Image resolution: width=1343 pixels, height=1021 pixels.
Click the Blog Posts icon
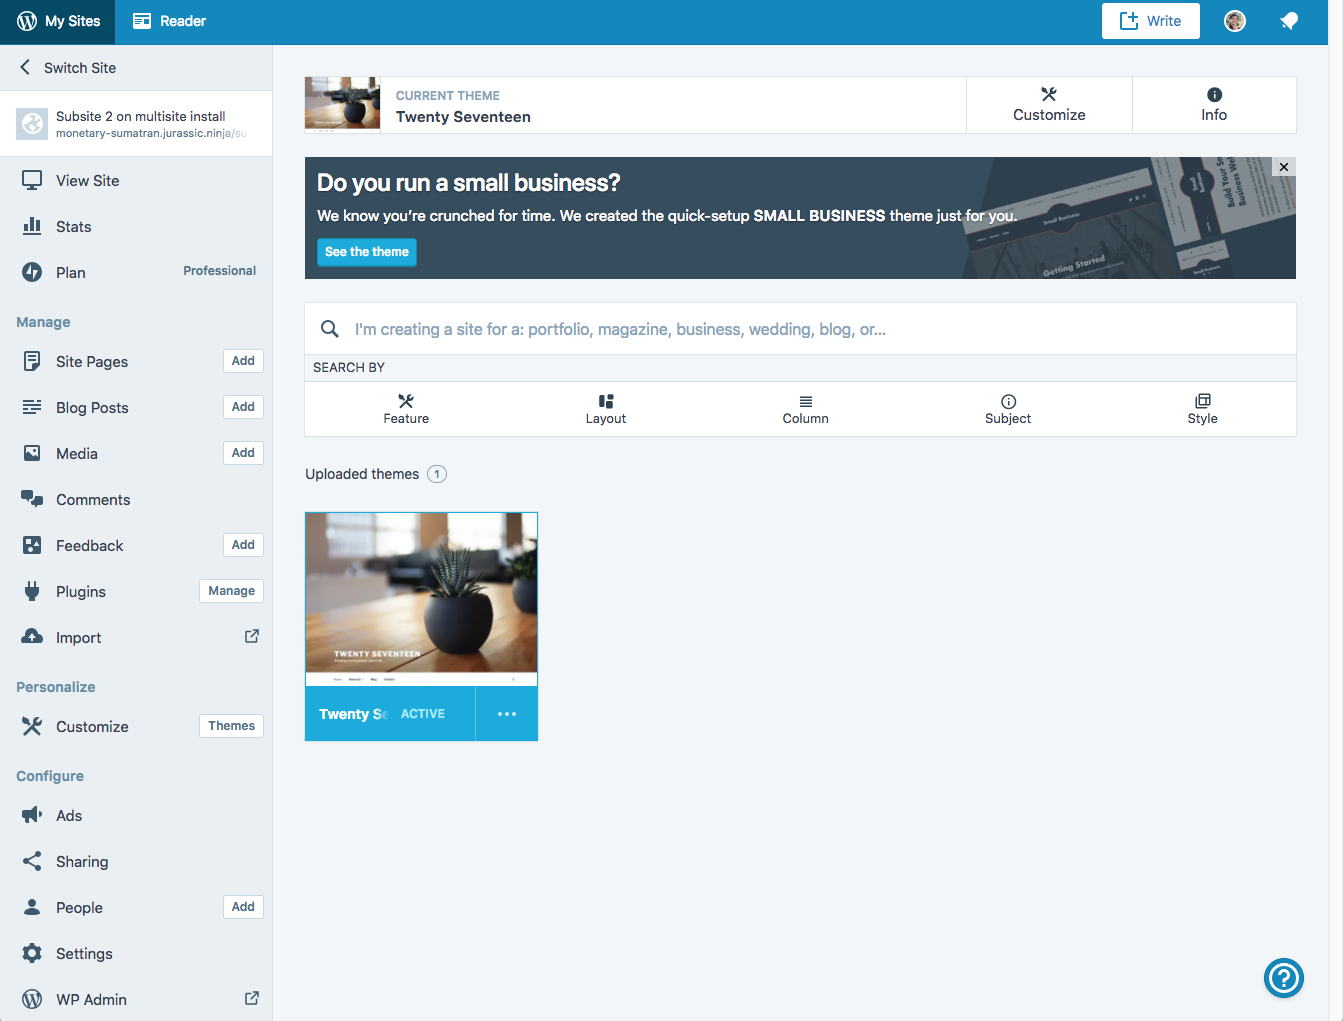[x=32, y=407]
